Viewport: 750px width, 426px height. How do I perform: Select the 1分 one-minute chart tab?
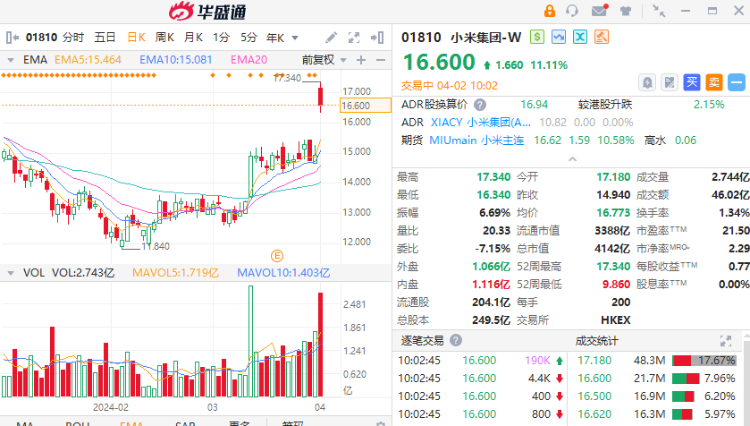click(221, 37)
